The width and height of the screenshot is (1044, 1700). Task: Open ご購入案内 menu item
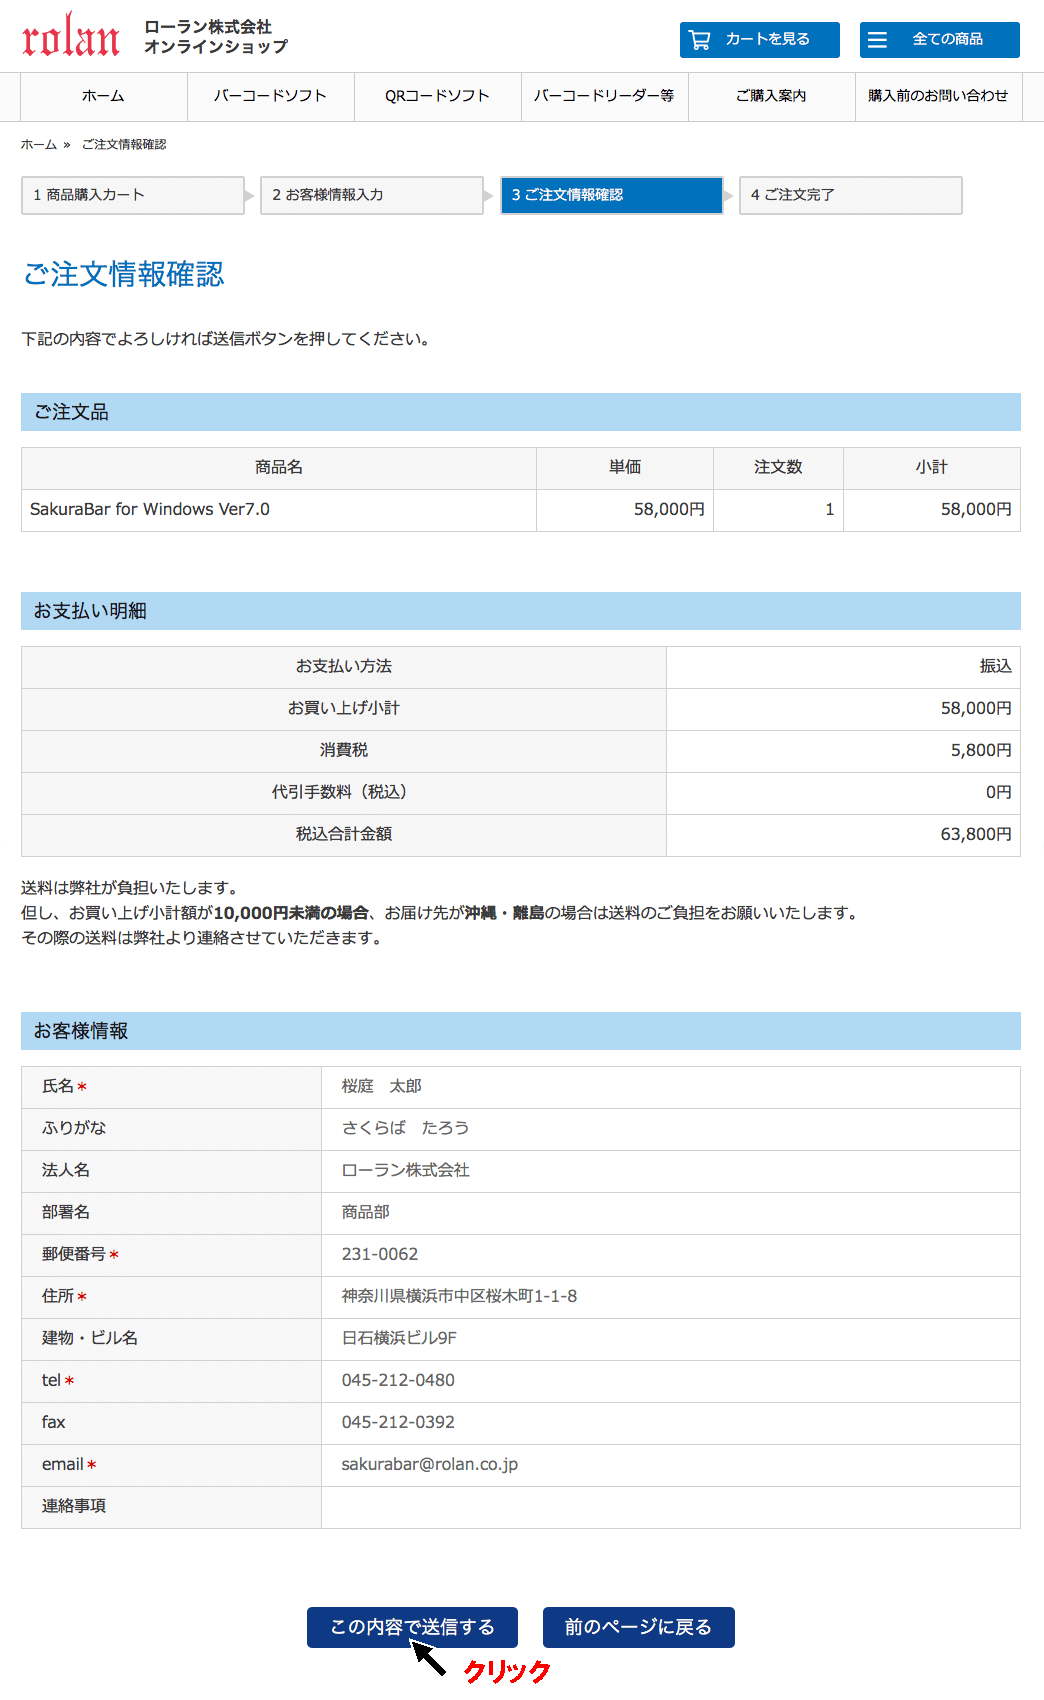(x=772, y=96)
